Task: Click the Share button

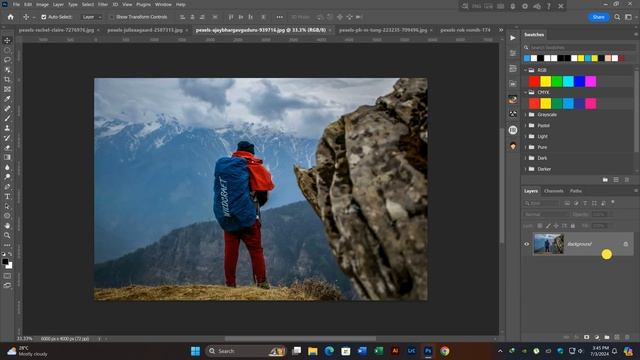Action: (x=598, y=17)
